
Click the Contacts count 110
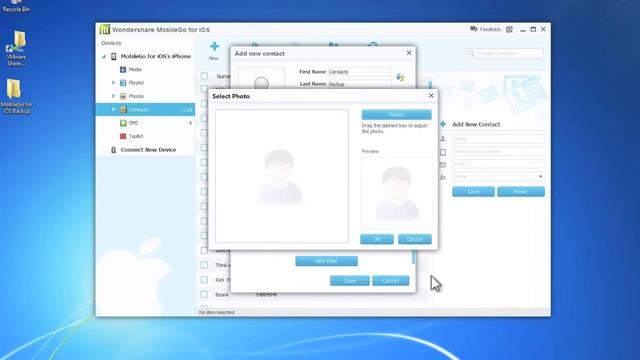tap(187, 110)
